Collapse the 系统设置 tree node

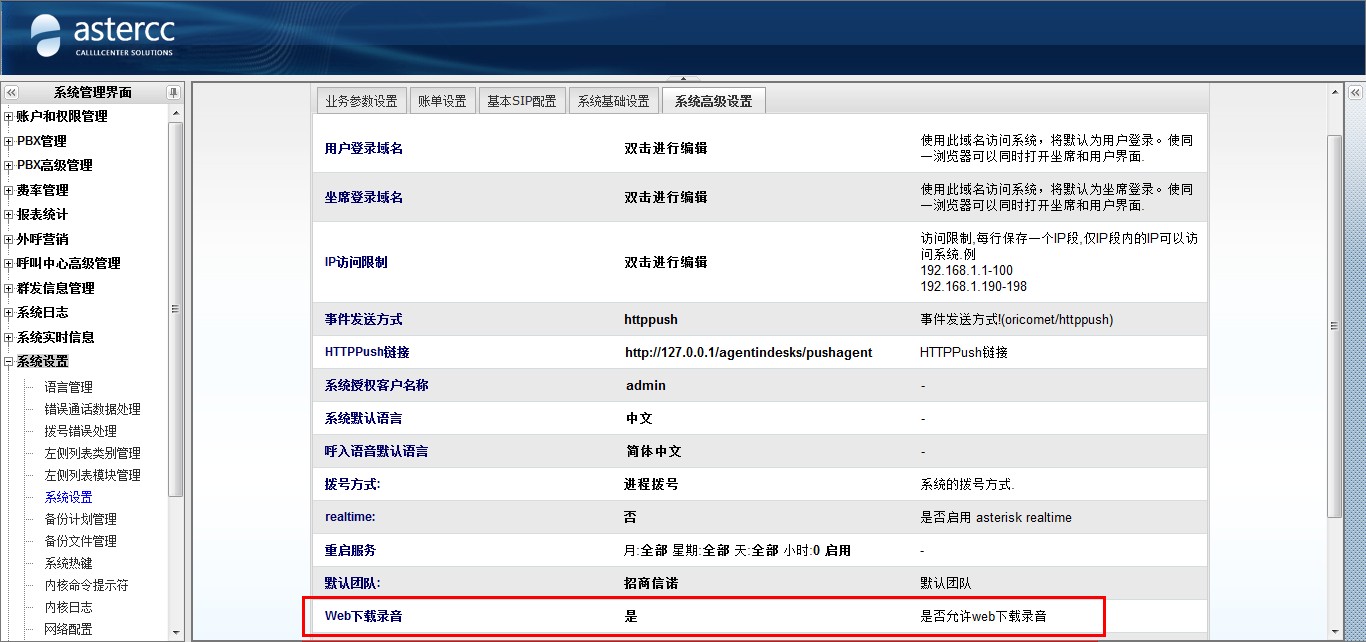tap(9, 362)
